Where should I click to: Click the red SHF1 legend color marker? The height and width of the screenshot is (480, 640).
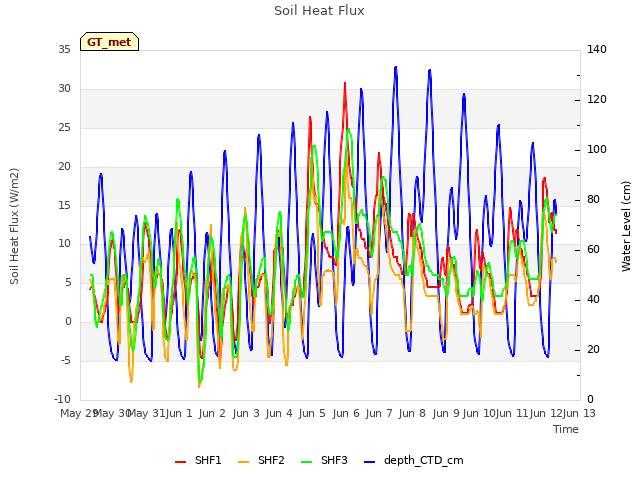180,462
